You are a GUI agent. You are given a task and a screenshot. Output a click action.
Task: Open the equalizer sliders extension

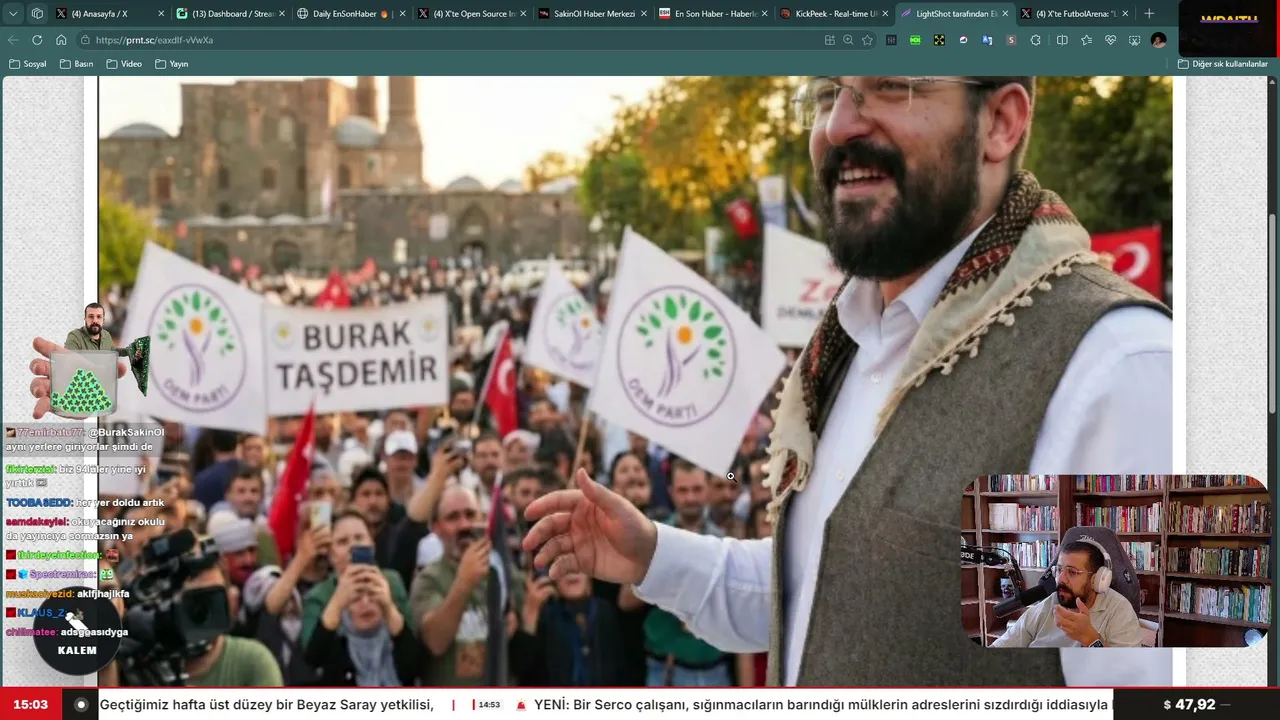[891, 40]
